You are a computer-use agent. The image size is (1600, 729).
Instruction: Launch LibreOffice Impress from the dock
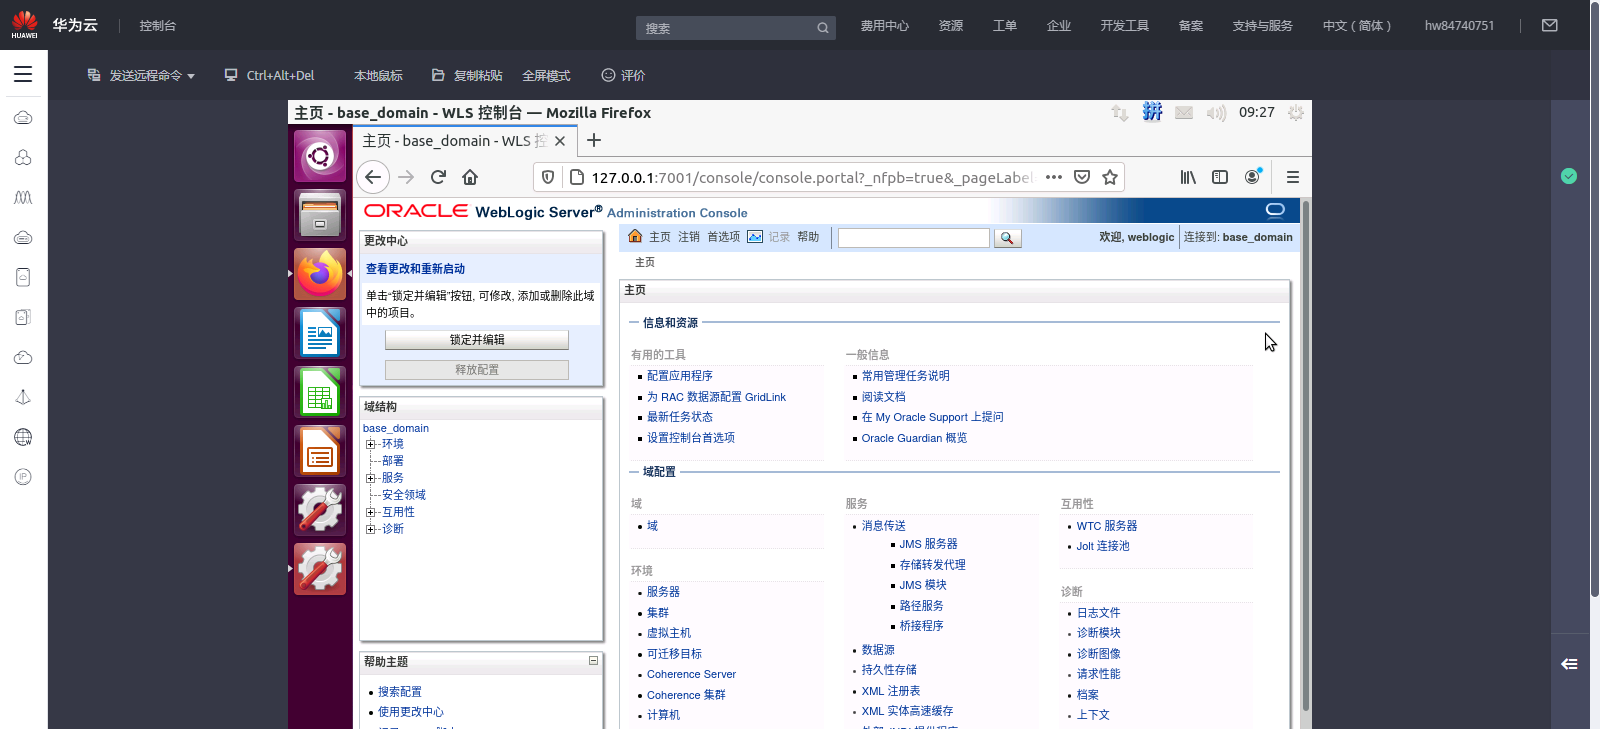[x=320, y=450]
